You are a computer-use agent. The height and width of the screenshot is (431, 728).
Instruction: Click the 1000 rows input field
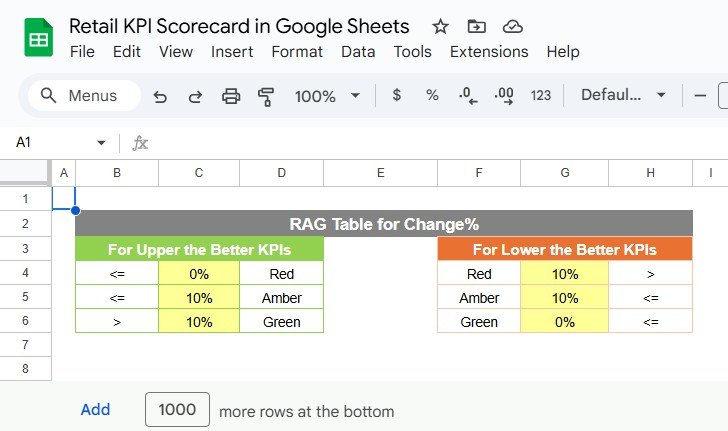(x=177, y=410)
